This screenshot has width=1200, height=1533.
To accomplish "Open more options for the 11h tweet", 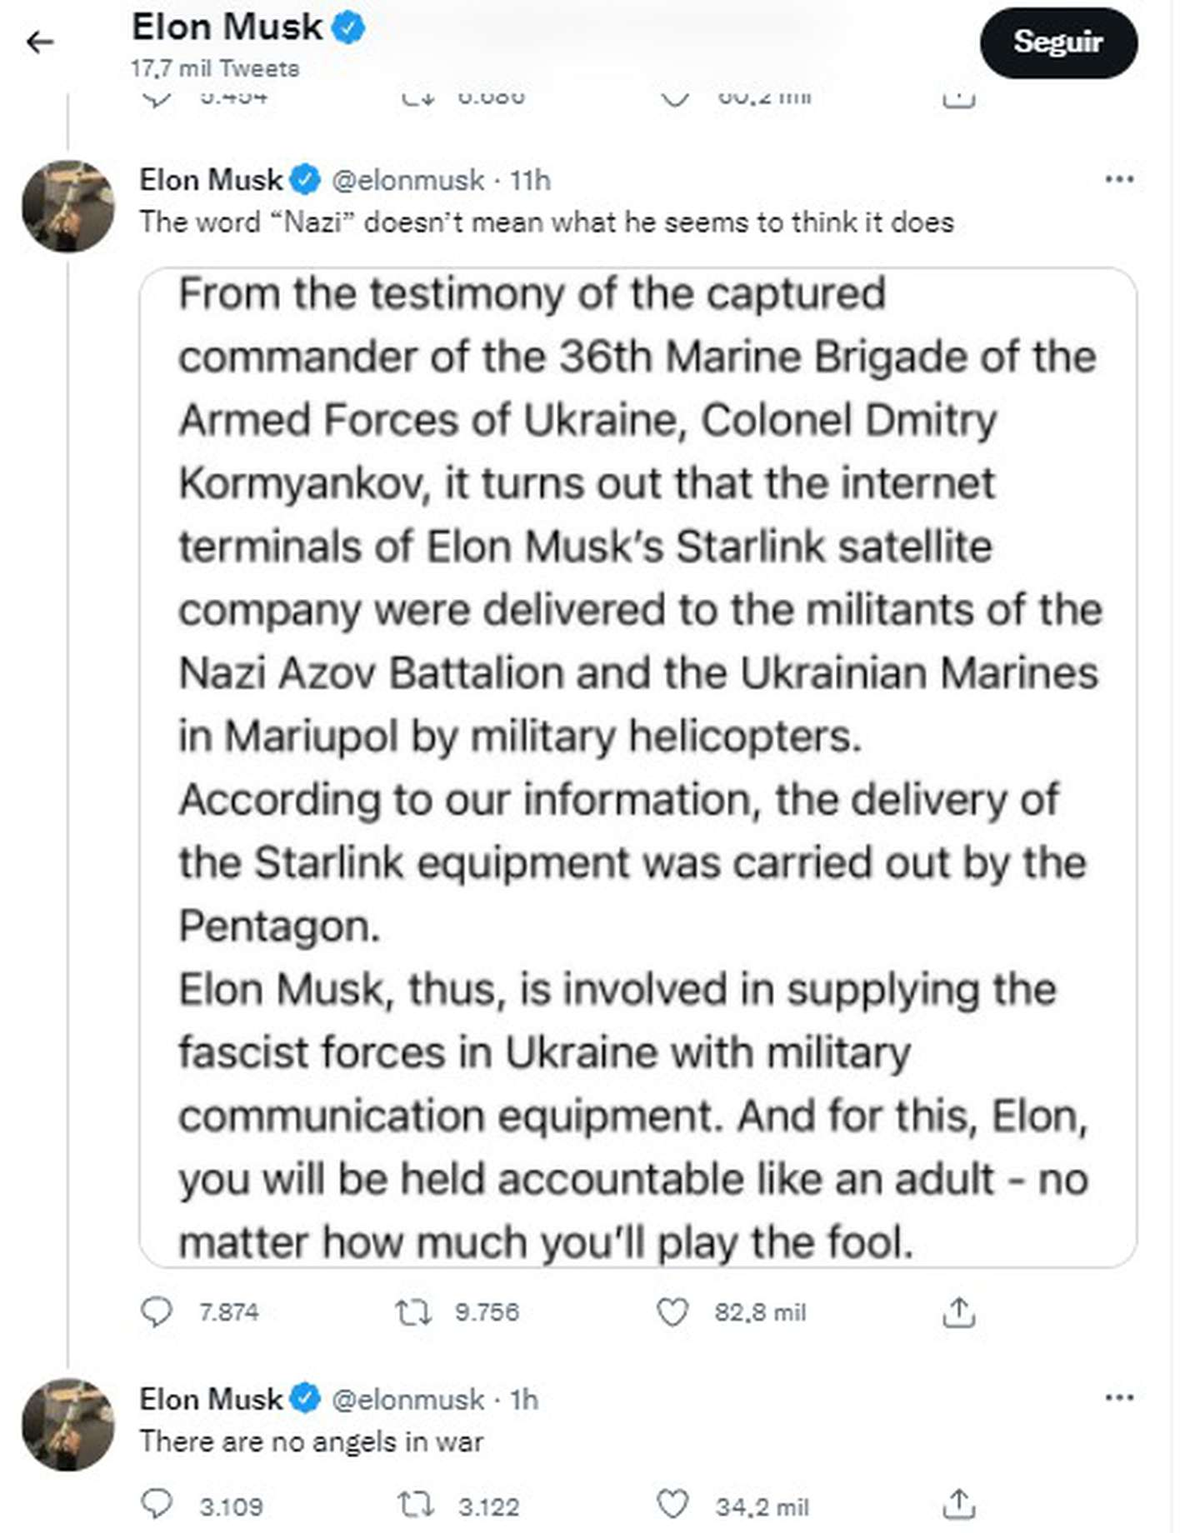I will coord(1119,180).
